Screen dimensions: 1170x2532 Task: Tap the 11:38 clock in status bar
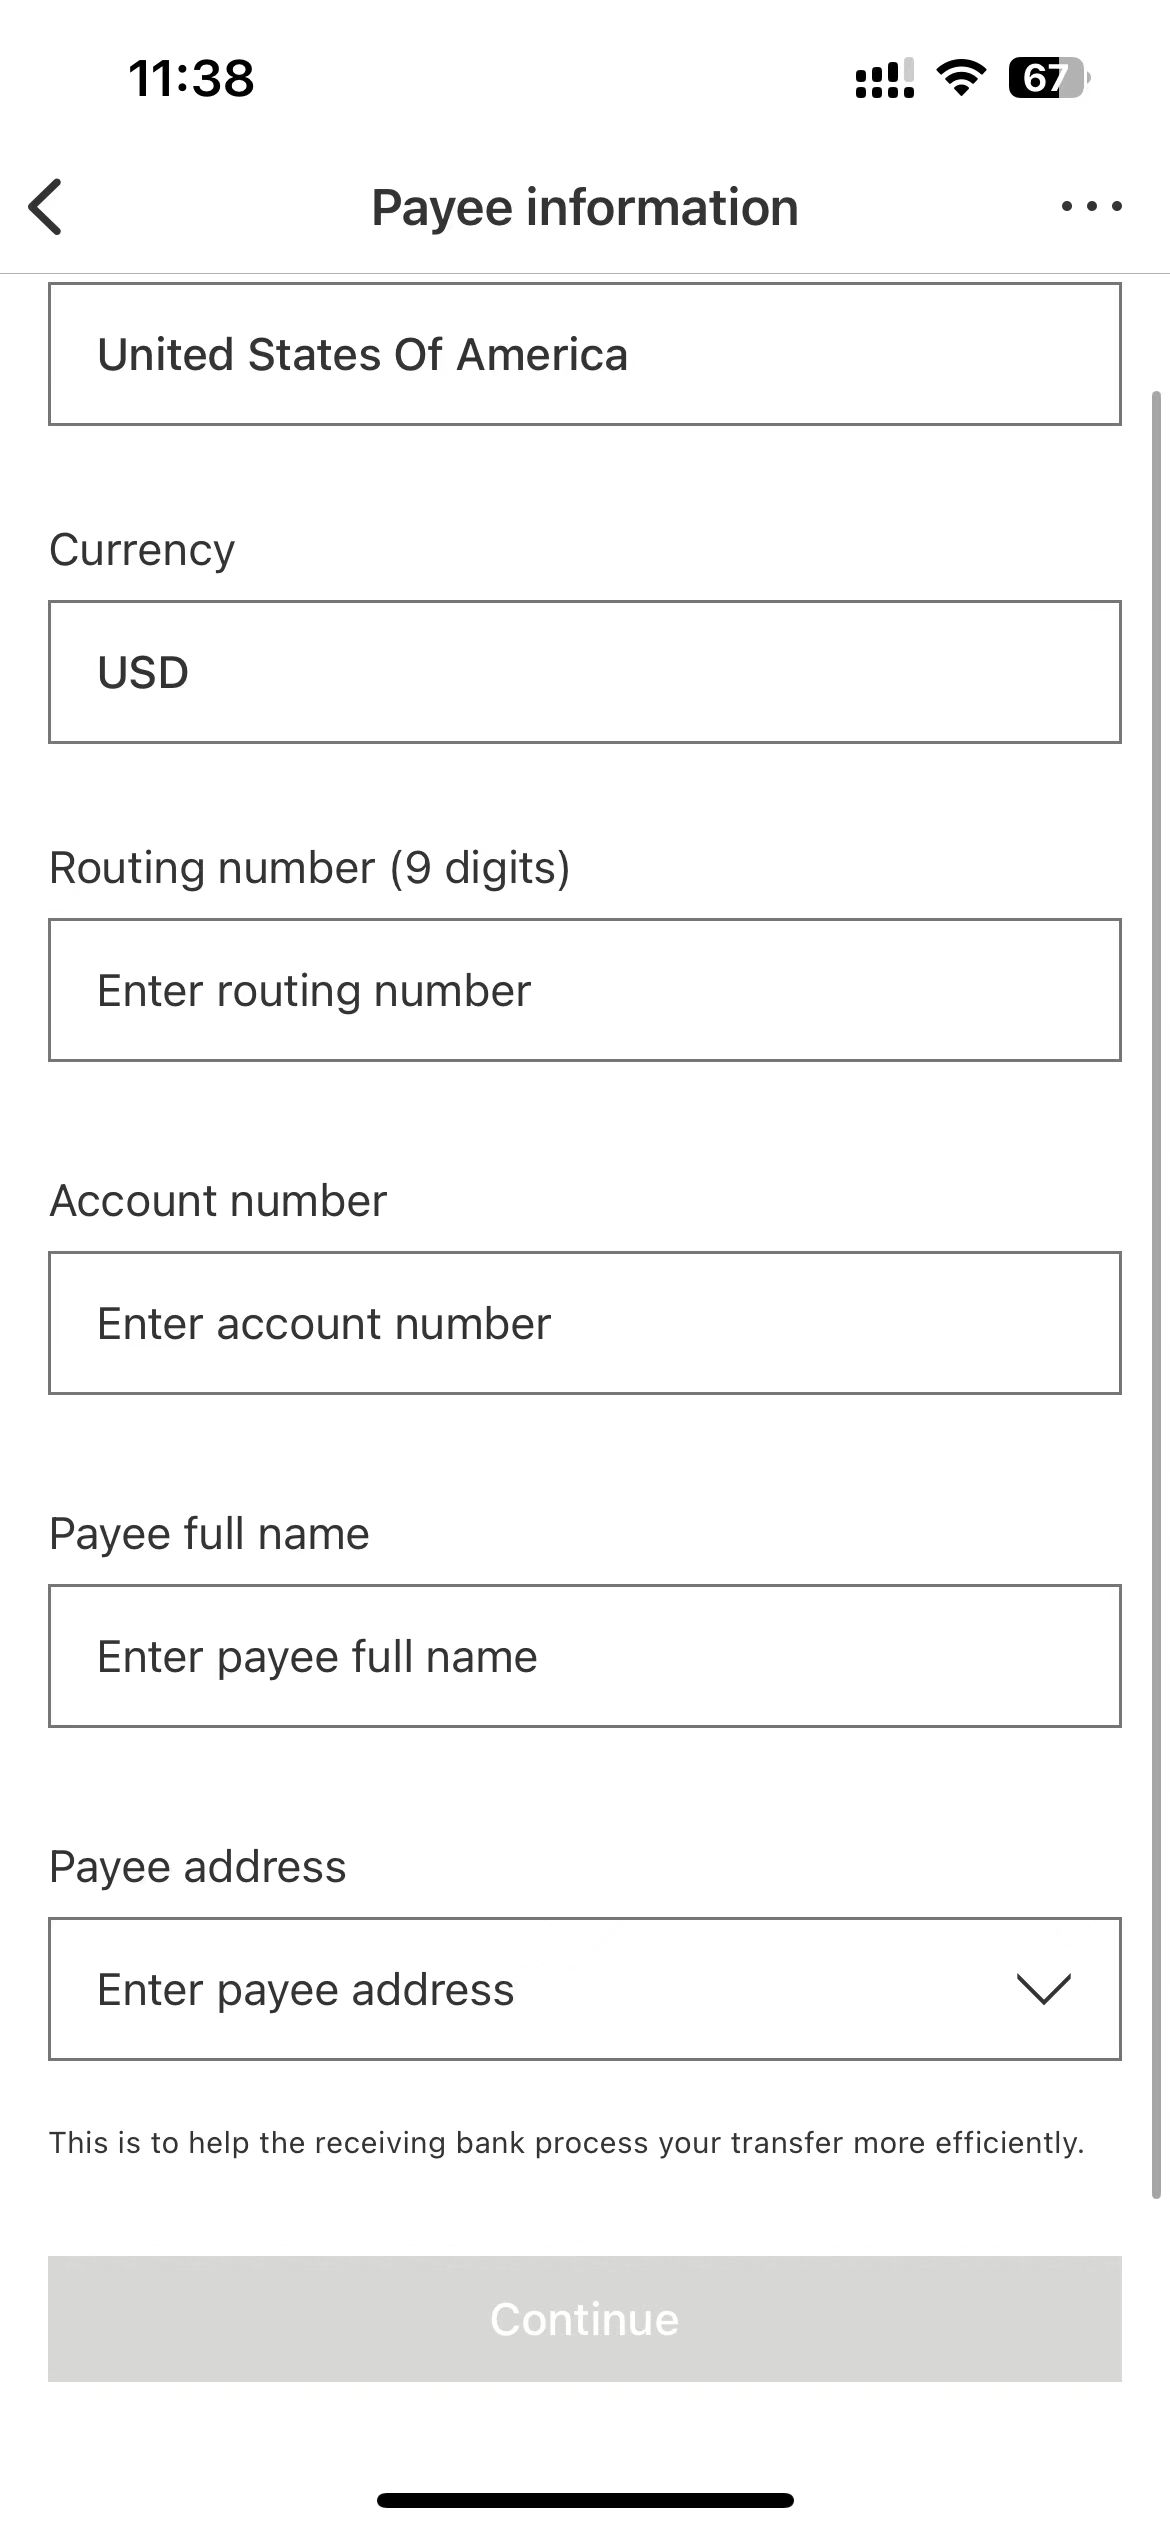[191, 78]
